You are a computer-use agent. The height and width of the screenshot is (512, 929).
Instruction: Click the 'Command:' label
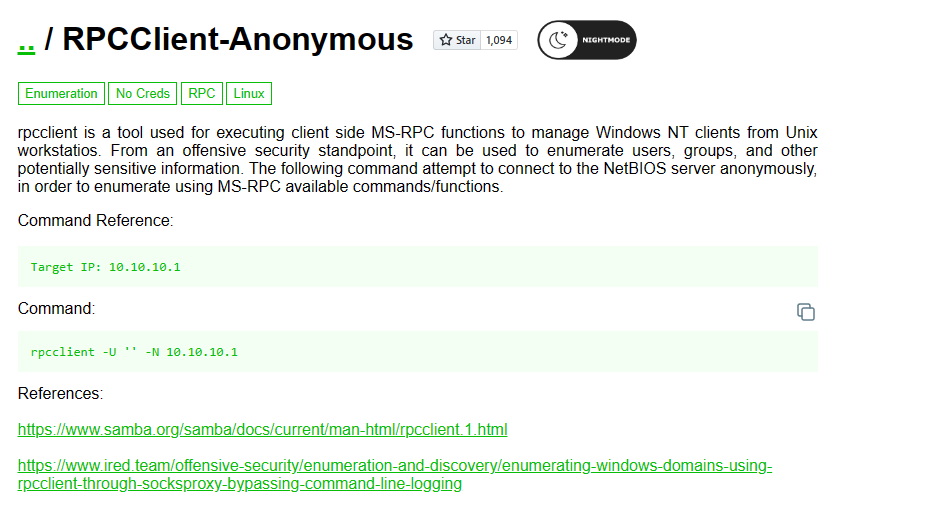pyautogui.click(x=56, y=309)
